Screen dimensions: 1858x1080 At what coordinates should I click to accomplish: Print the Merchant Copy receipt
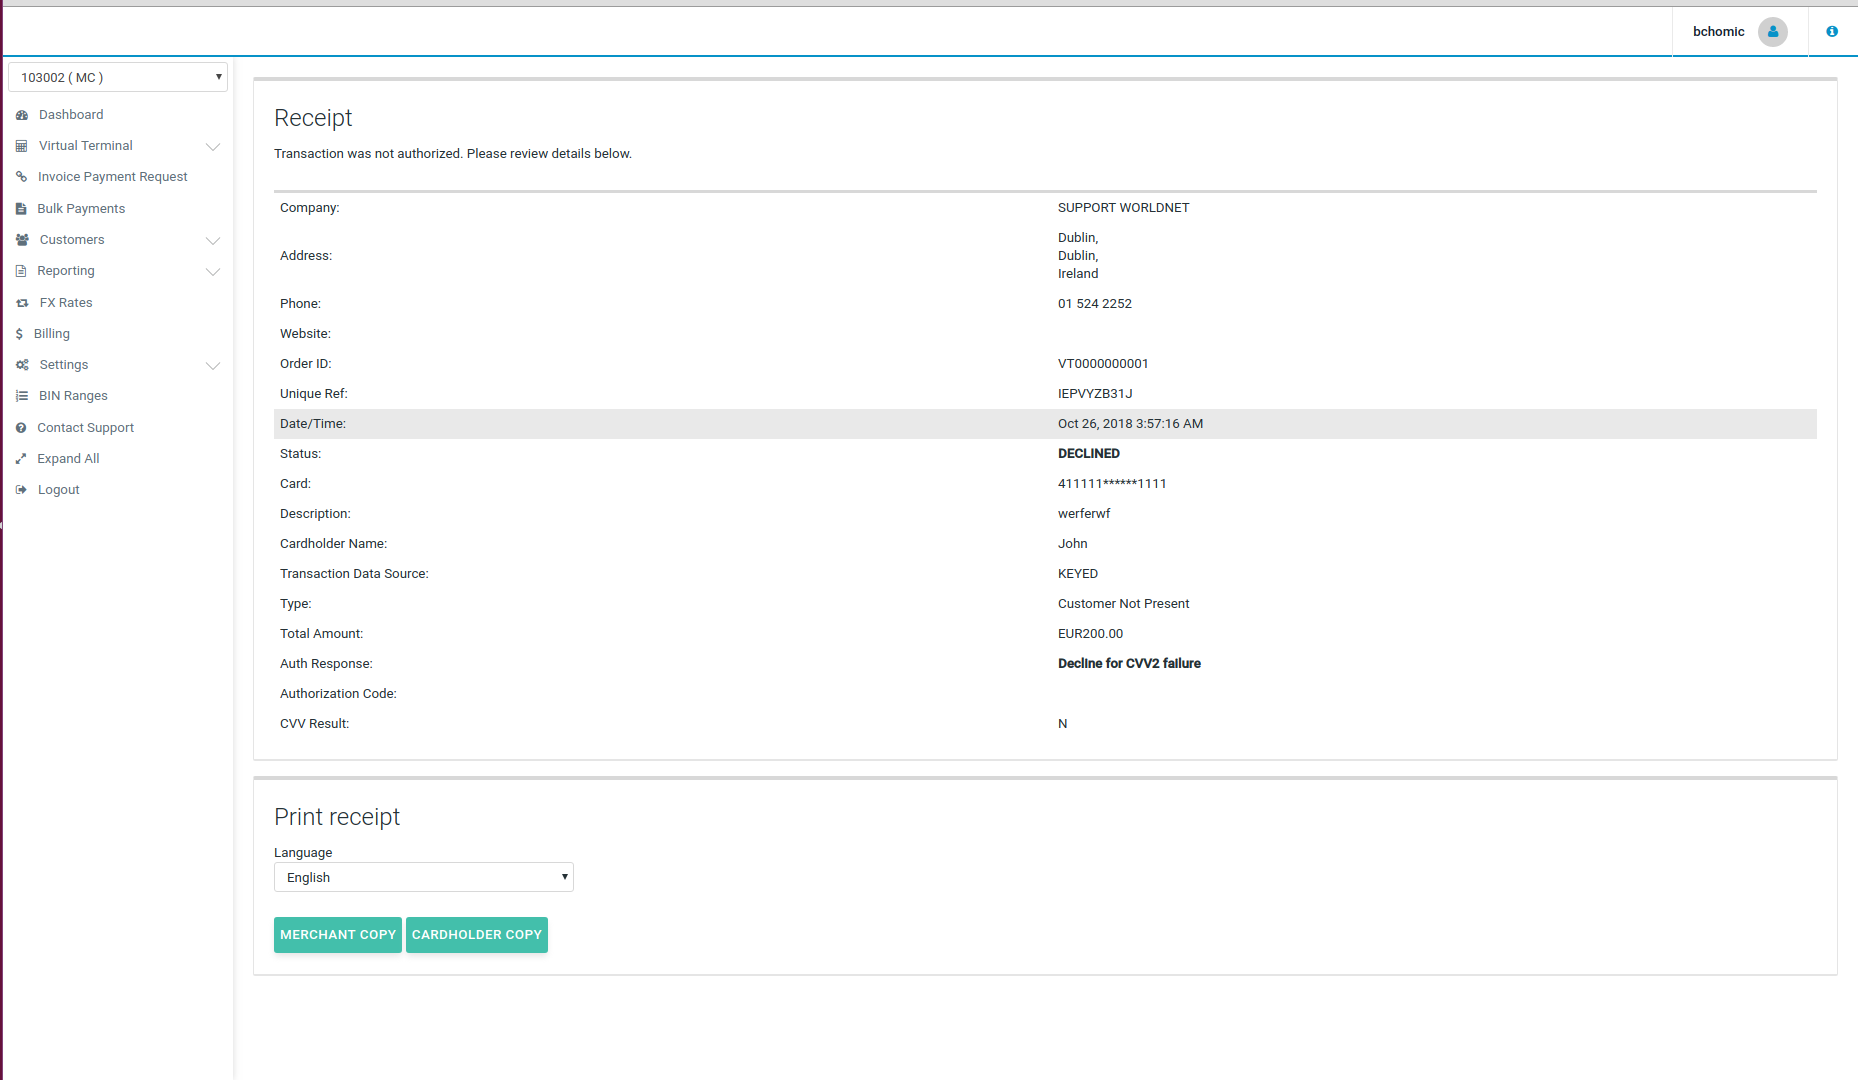[338, 935]
